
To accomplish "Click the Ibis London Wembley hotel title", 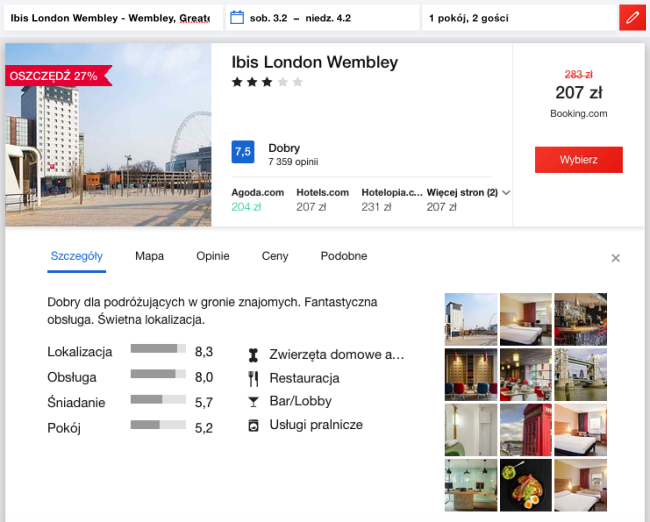I will 315,62.
